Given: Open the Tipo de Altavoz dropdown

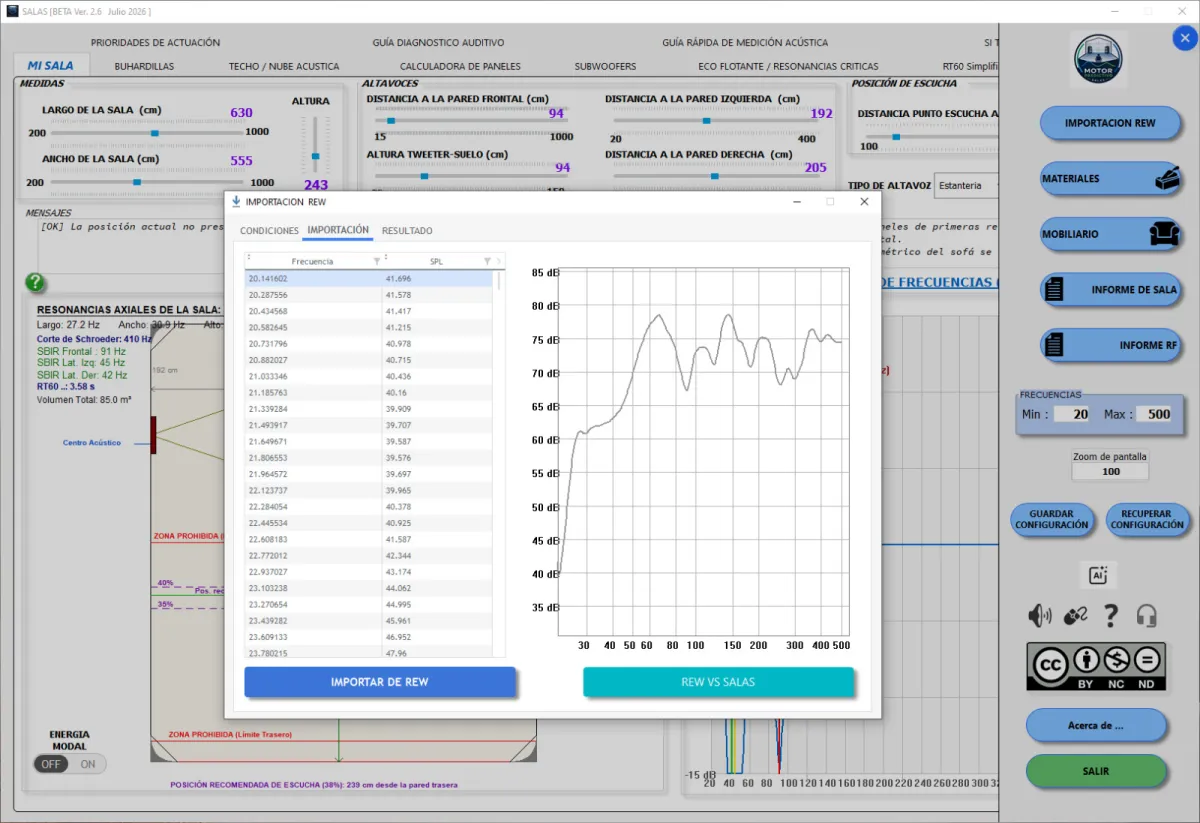Looking at the screenshot, I should click(x=968, y=185).
